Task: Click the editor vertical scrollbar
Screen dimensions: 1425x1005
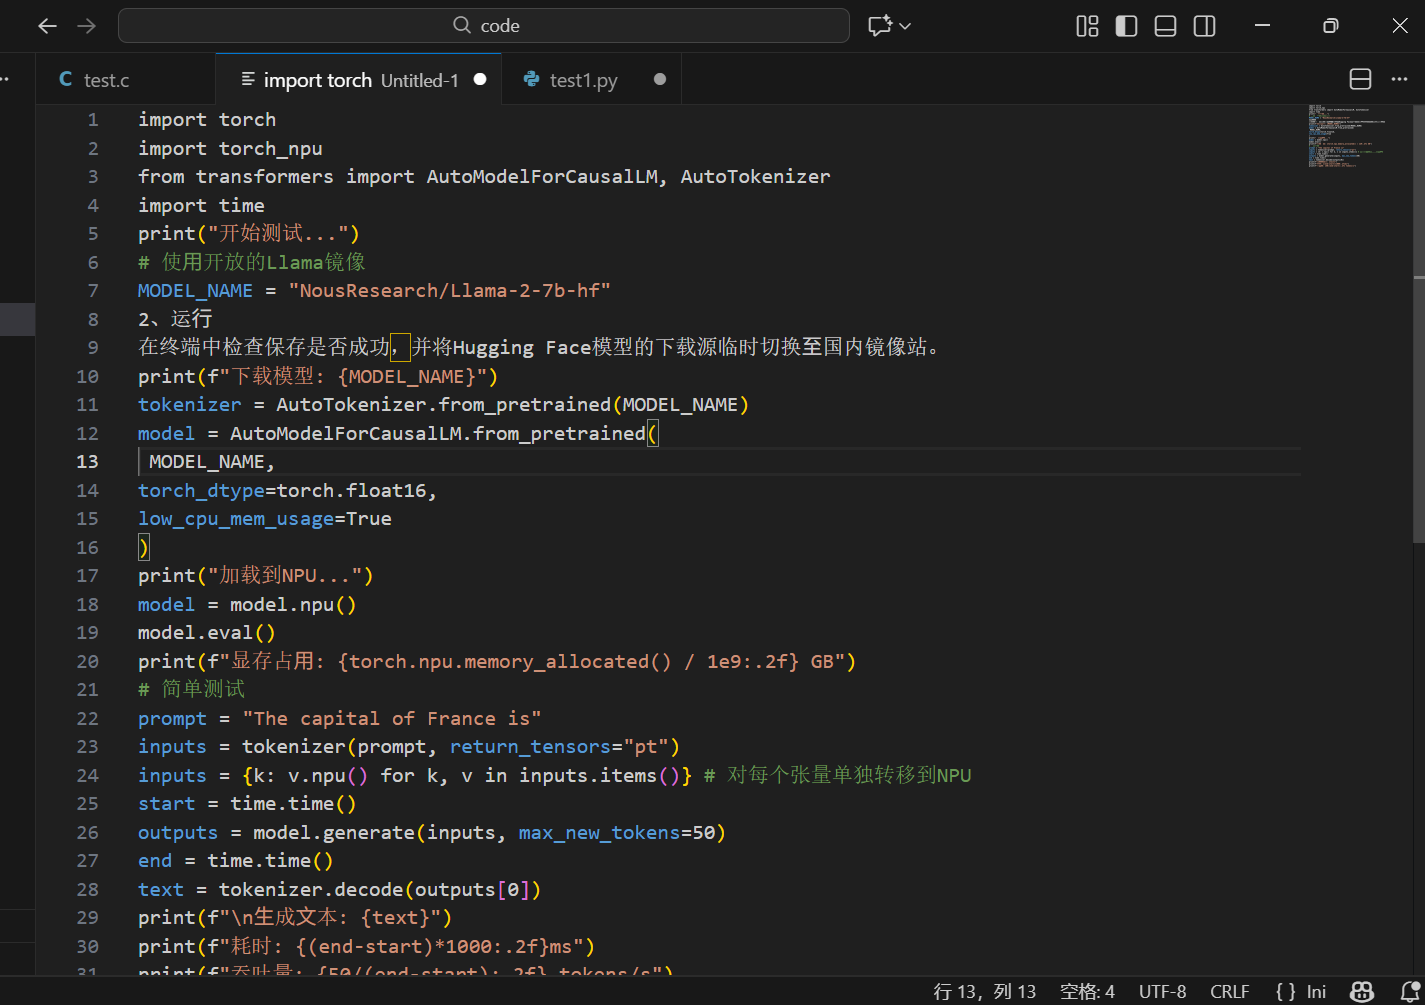Action: [x=1419, y=323]
